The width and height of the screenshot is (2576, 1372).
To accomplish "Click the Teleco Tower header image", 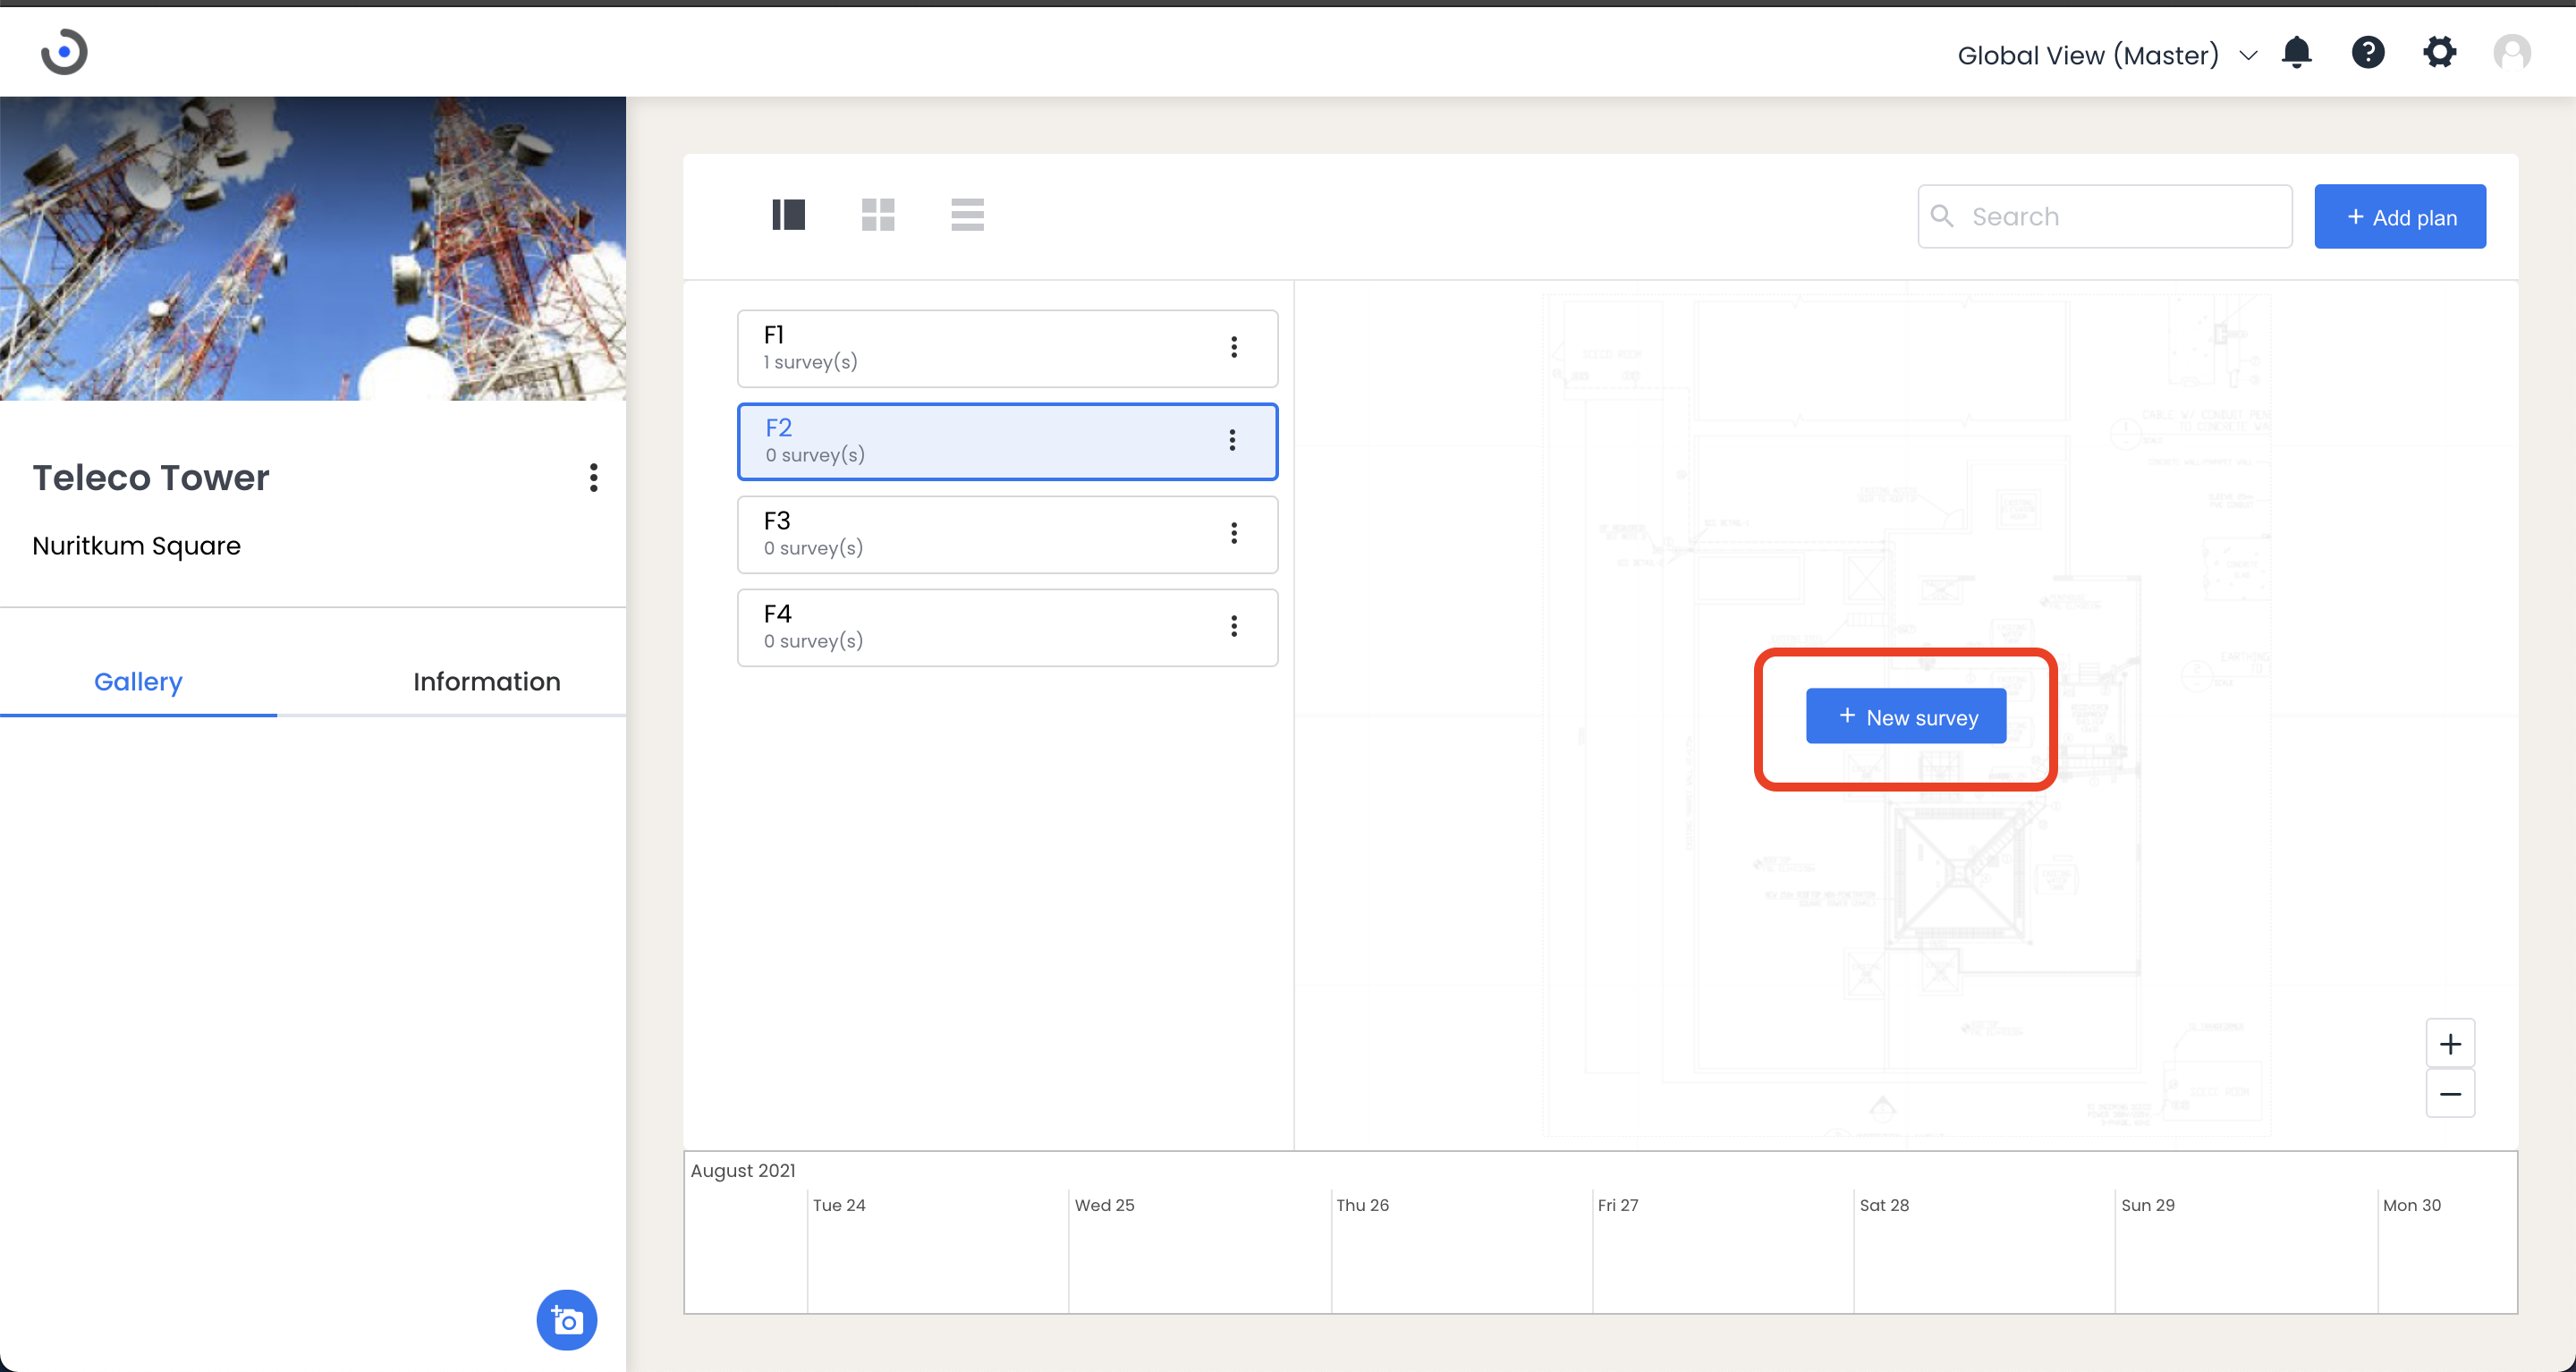I will (x=313, y=248).
